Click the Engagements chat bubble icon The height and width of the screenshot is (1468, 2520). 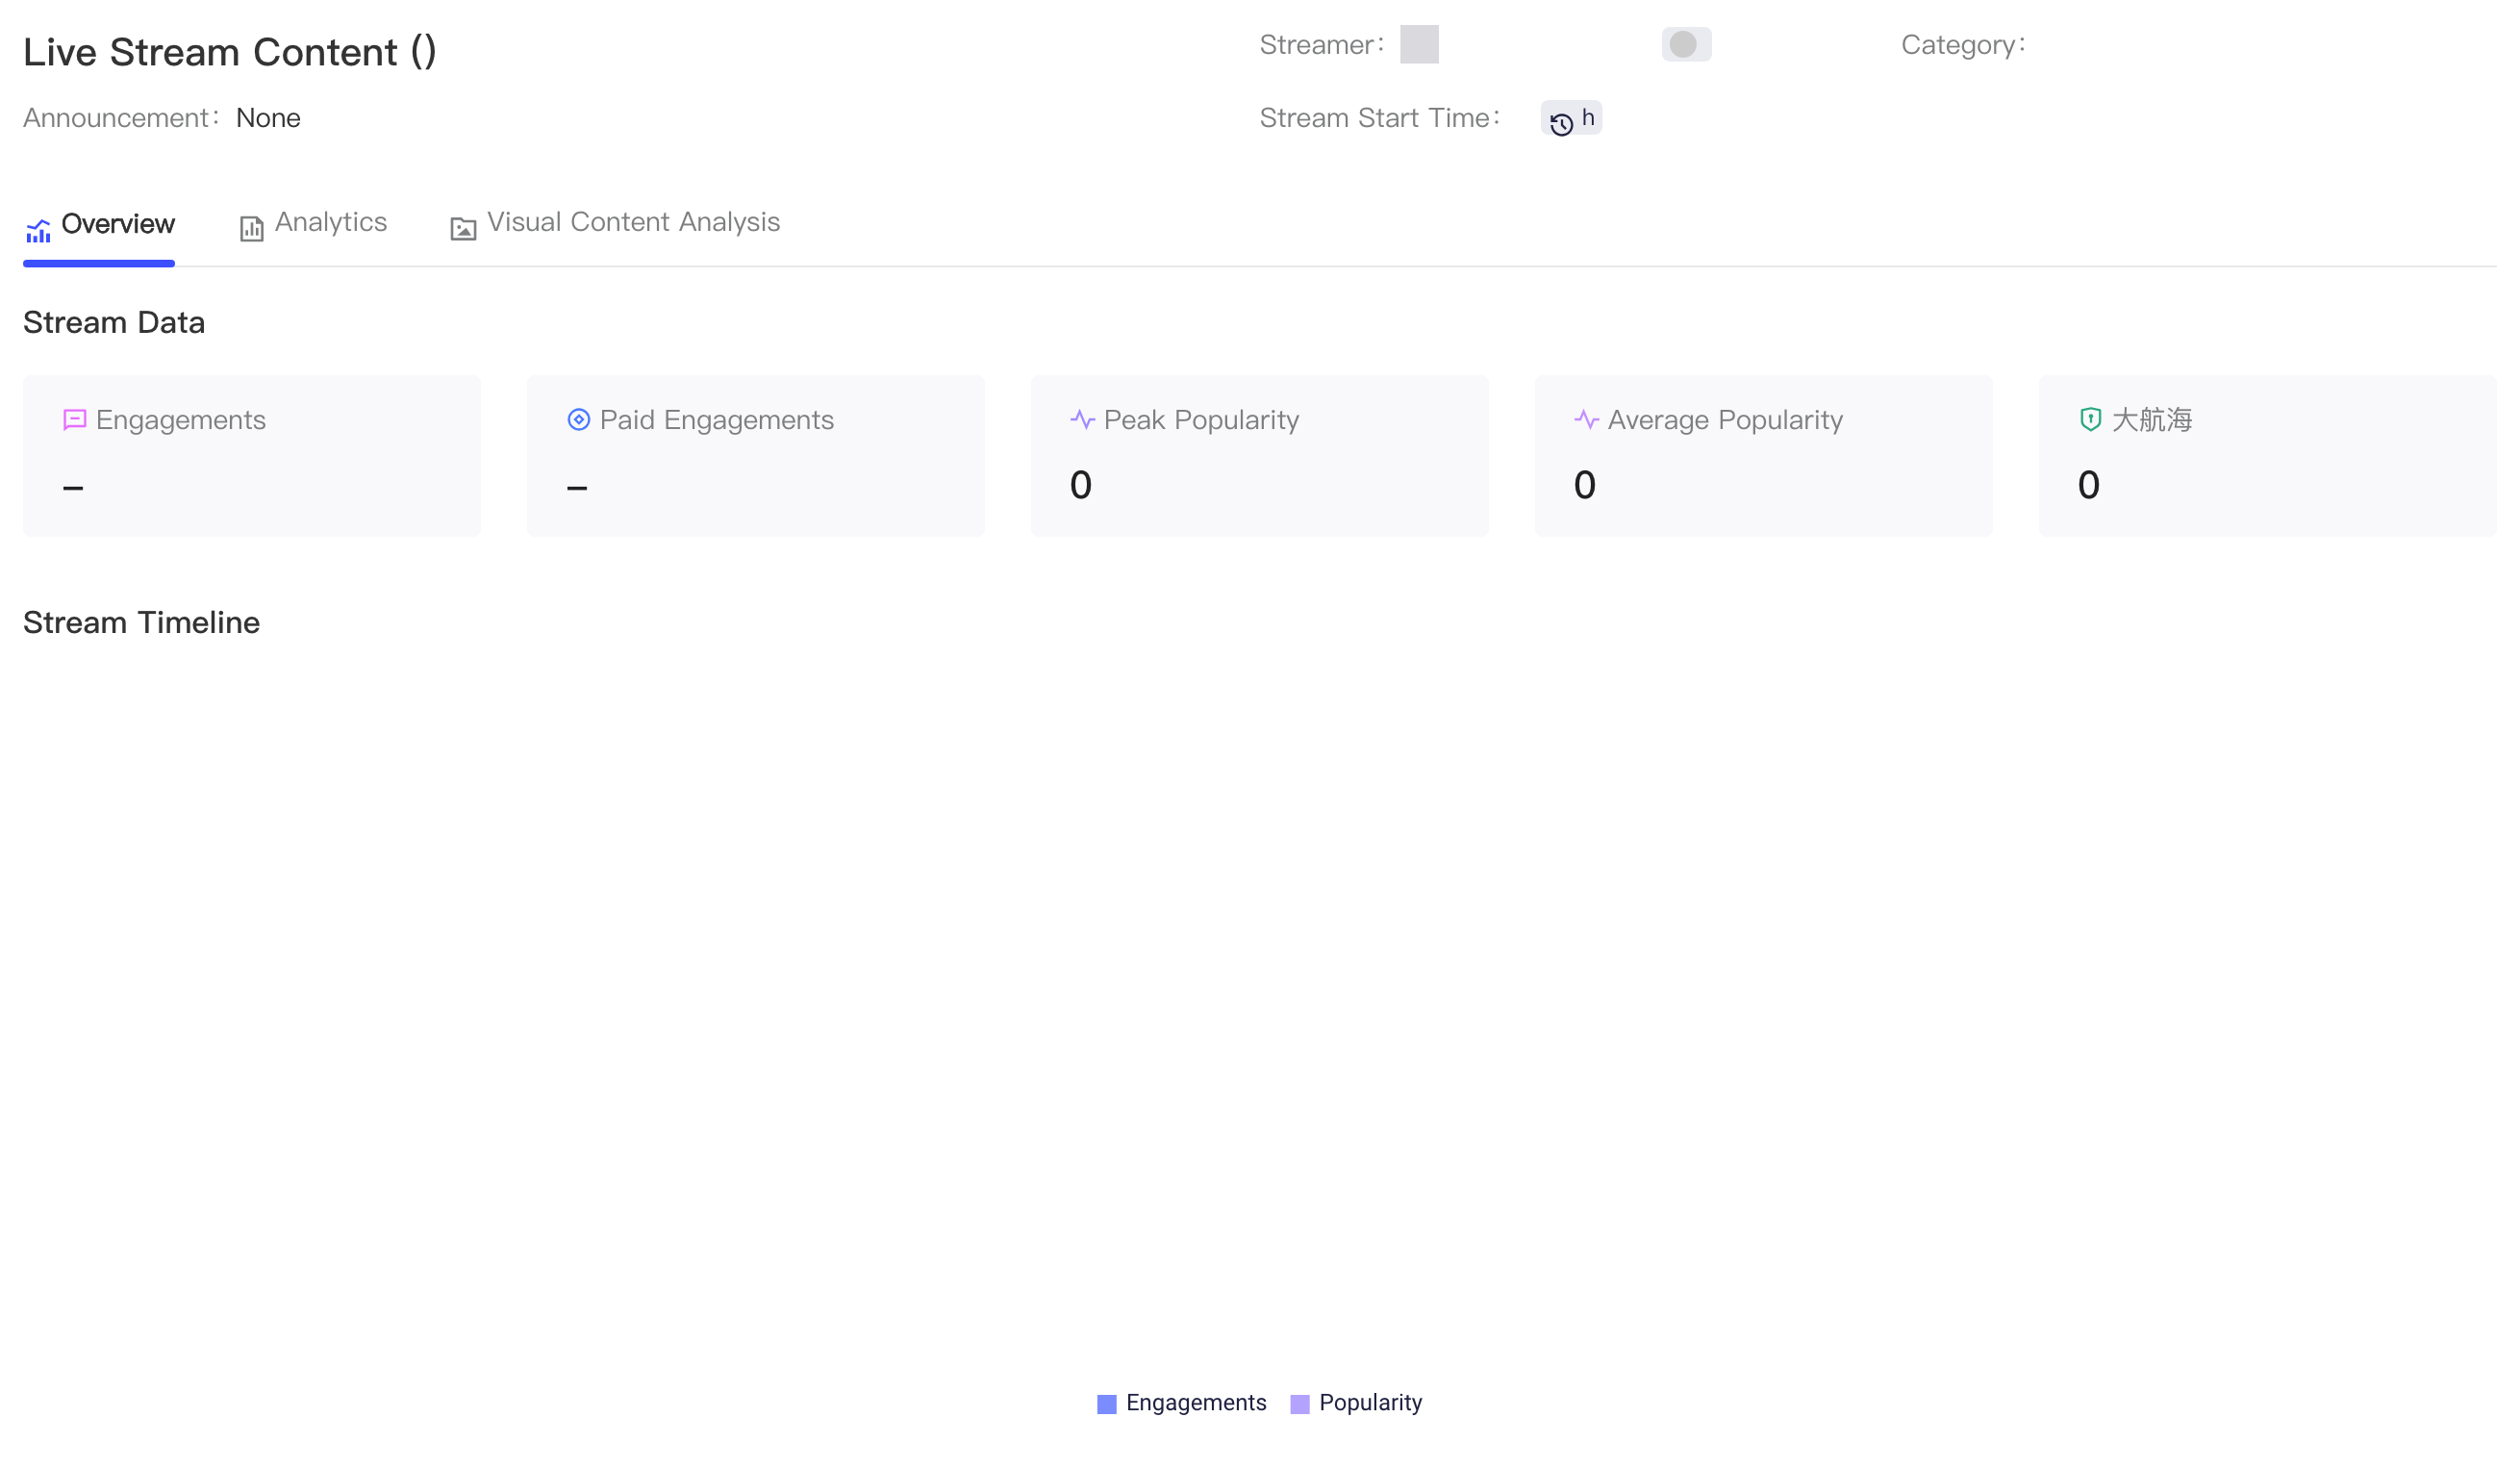[75, 420]
